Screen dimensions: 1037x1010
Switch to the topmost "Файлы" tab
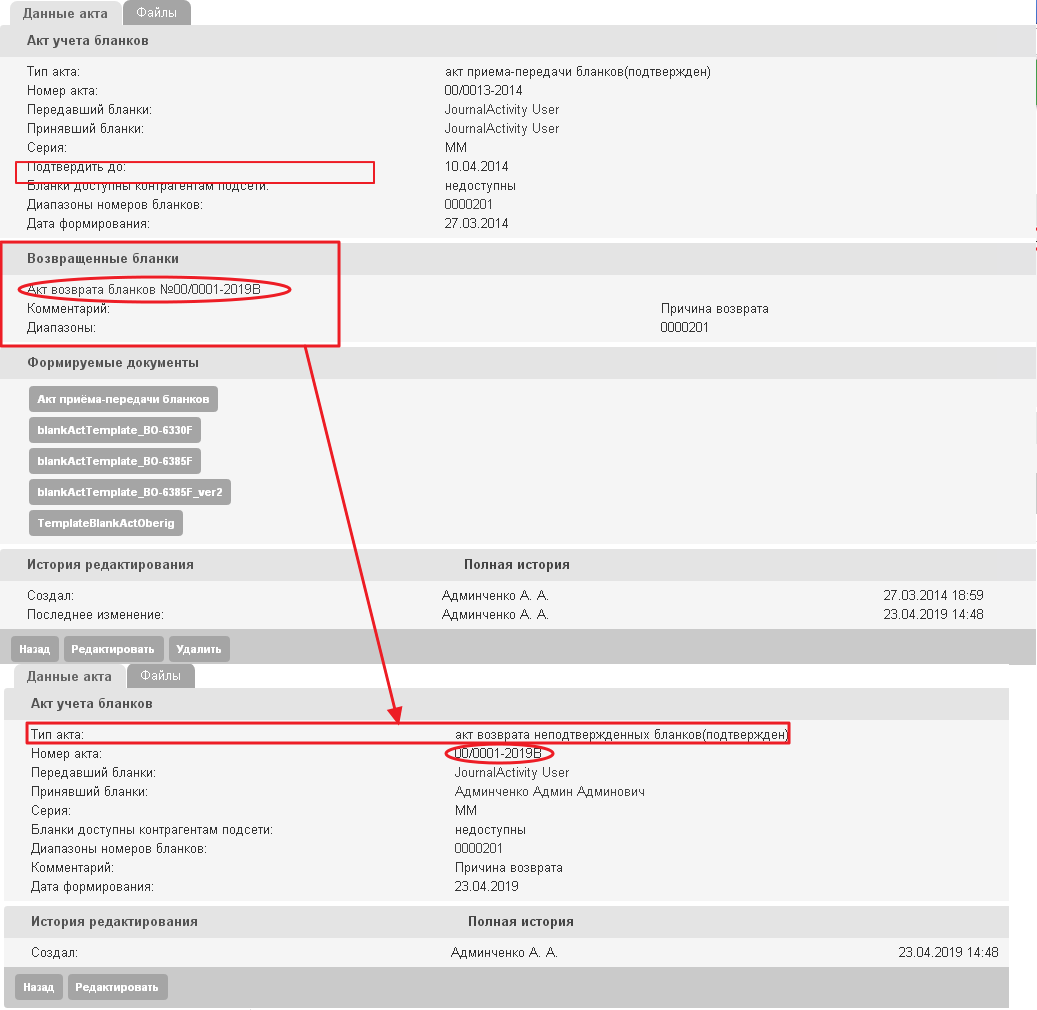[x=156, y=13]
